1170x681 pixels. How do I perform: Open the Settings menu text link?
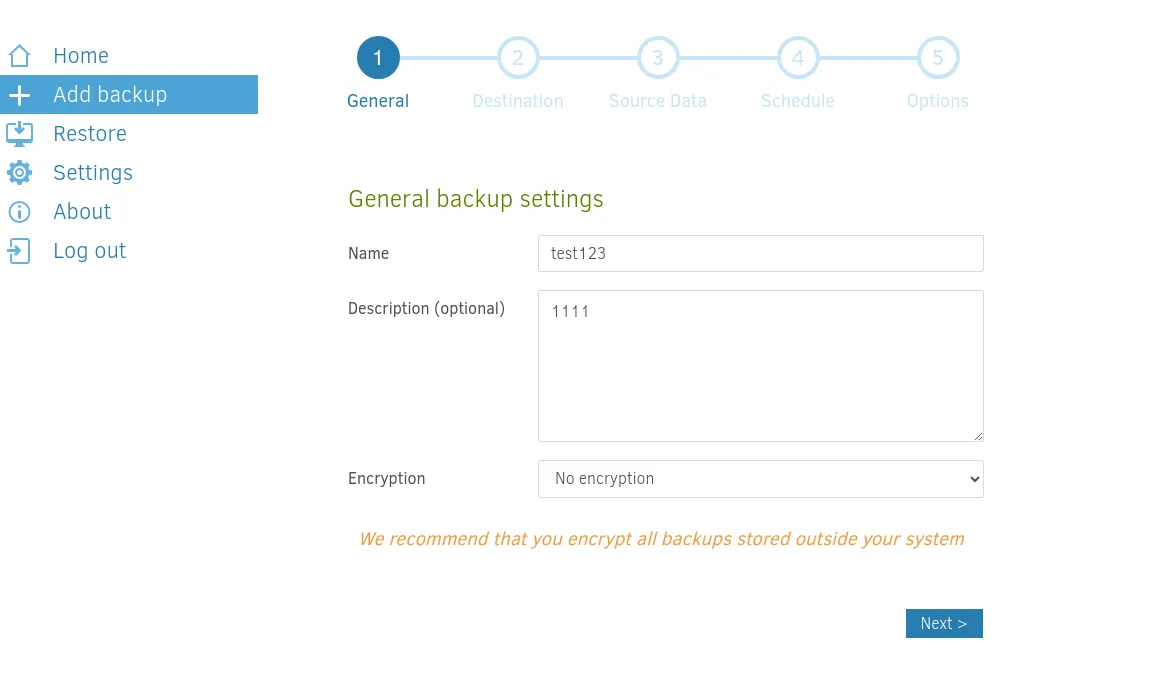[93, 172]
